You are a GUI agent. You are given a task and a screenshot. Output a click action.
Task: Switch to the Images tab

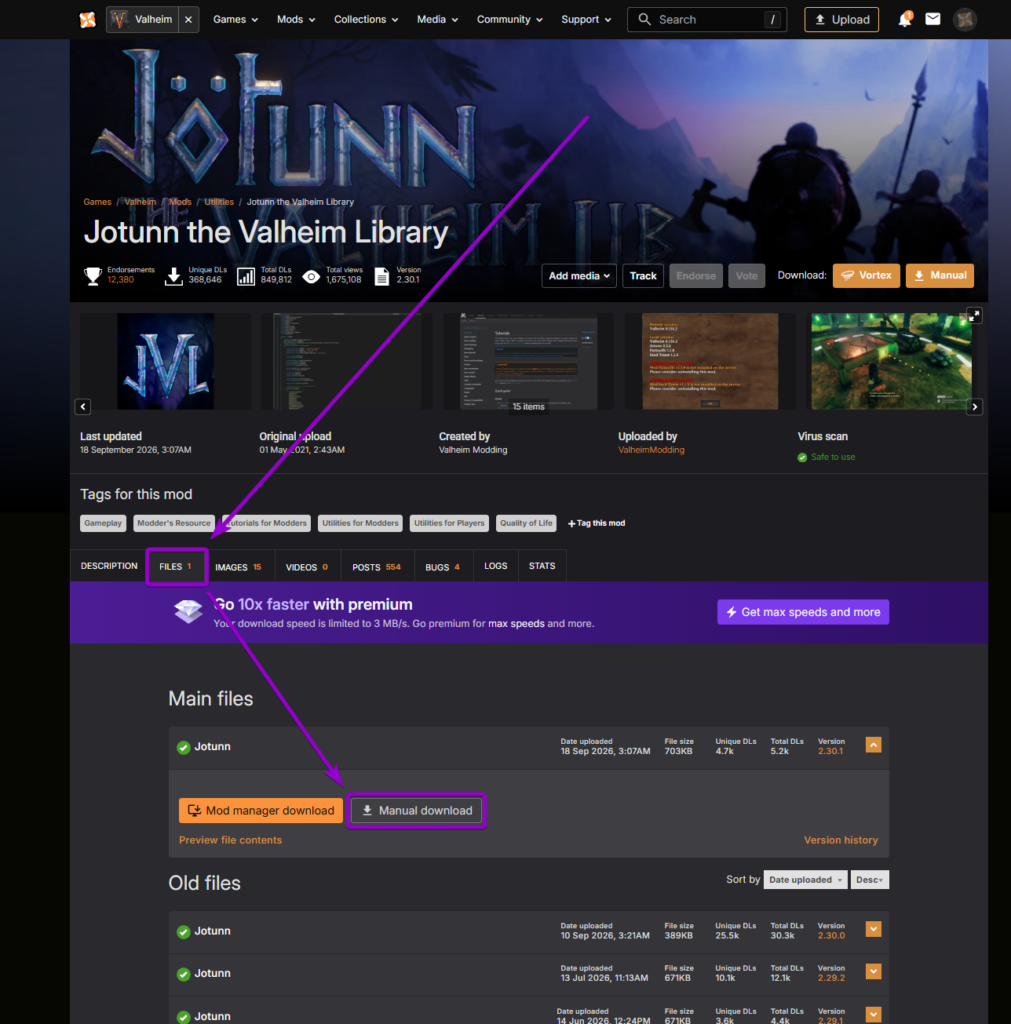(239, 567)
